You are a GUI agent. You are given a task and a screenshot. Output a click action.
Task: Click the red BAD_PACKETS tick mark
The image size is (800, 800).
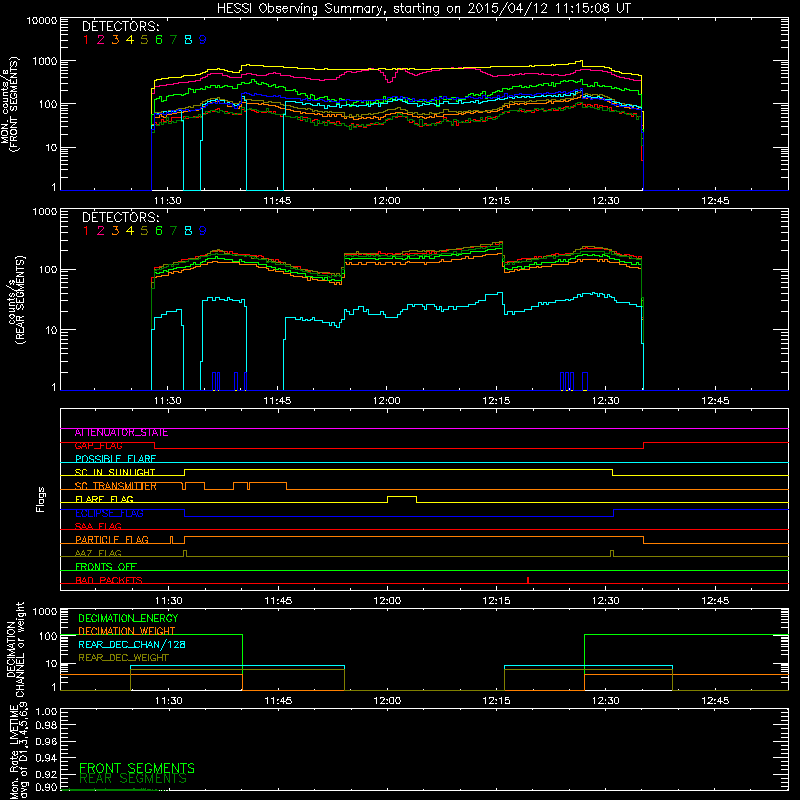point(528,580)
